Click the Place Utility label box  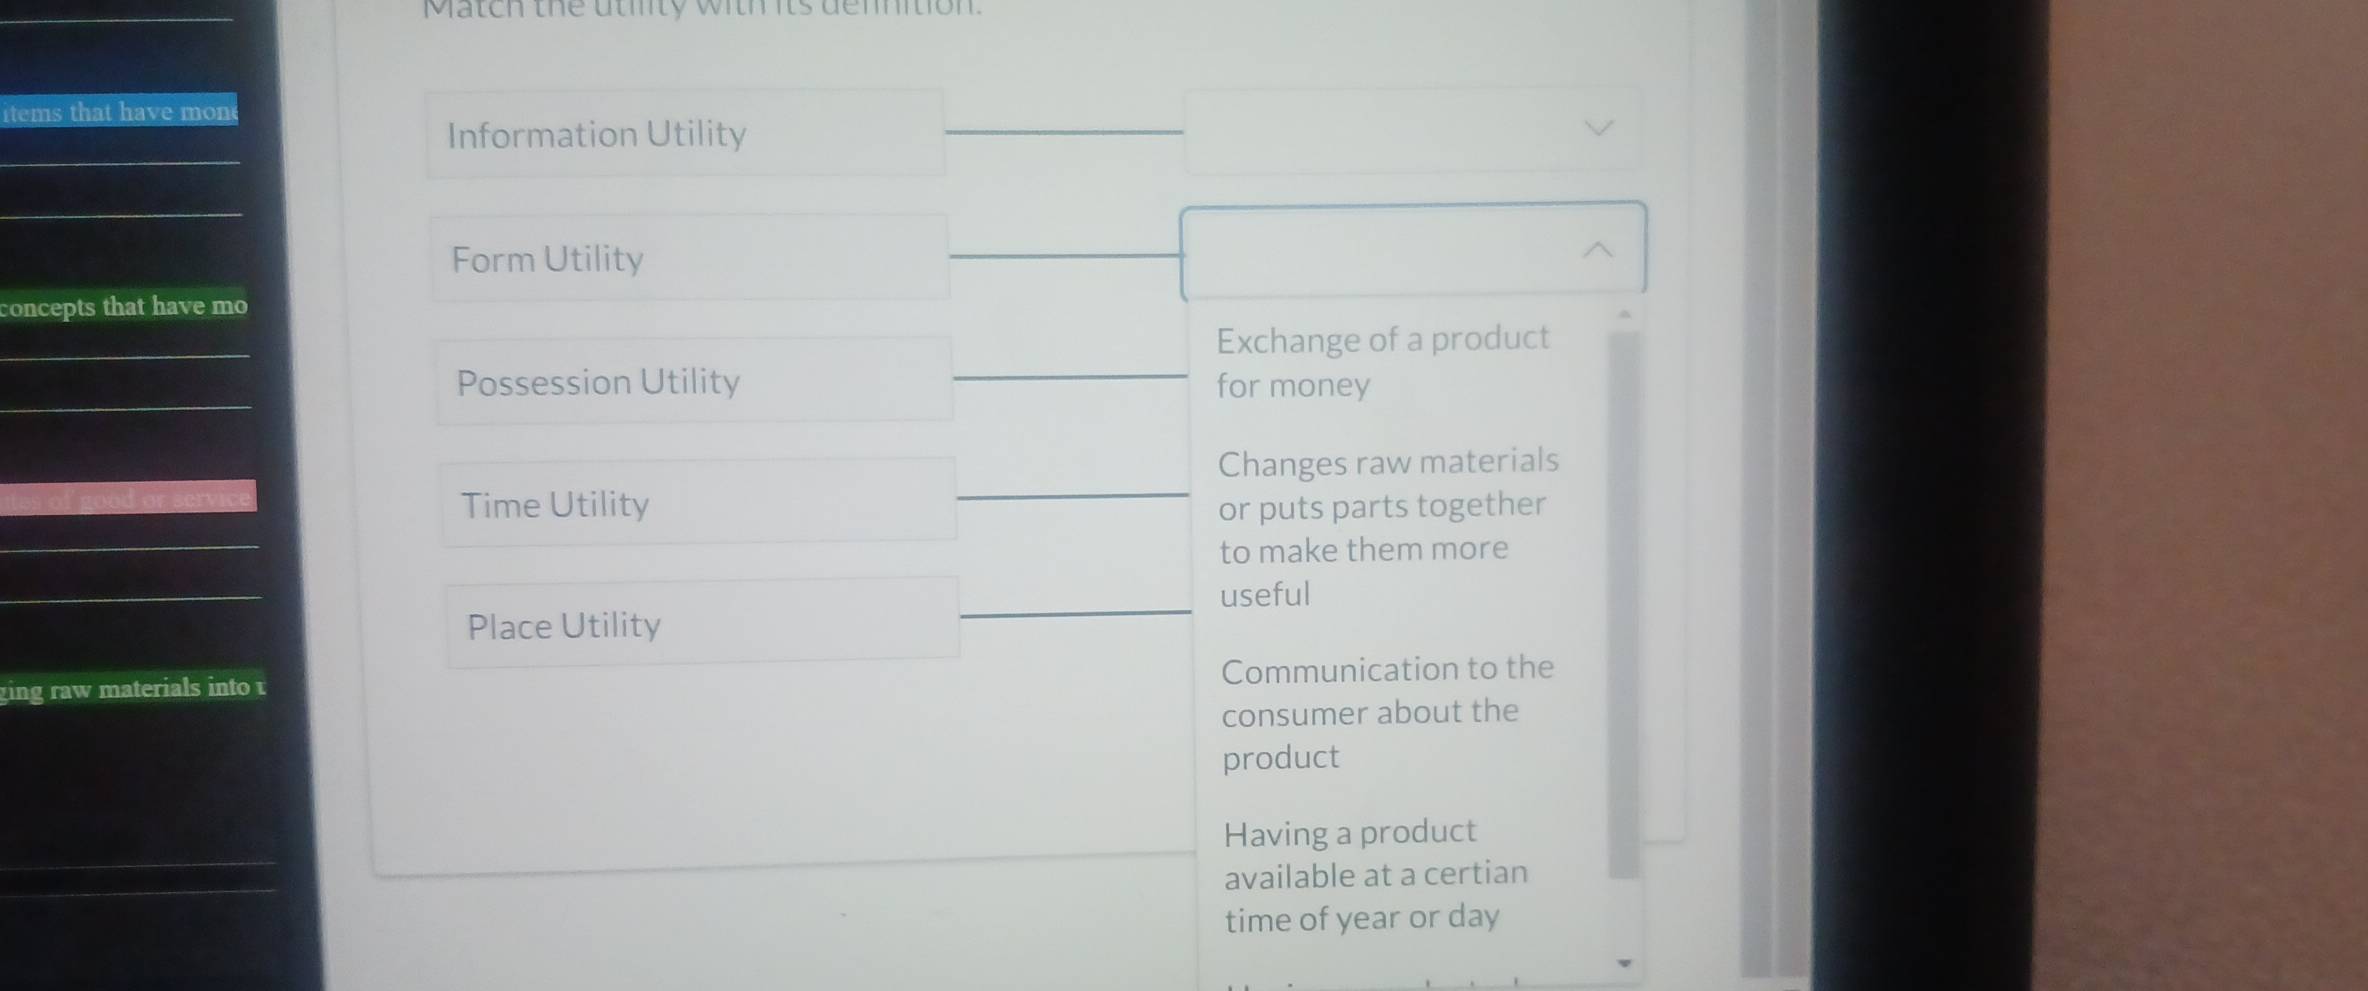coord(703,624)
